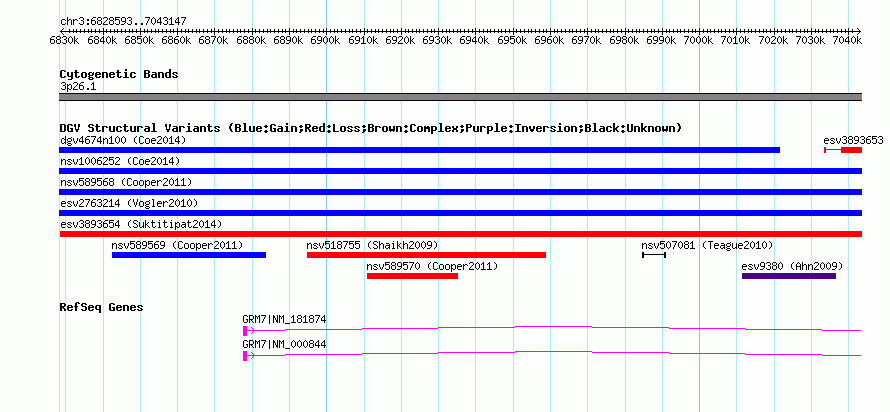This screenshot has height=412, width=890.
Task: Open the nsv589570 (Cooper2011) red loss bar
Action: click(x=412, y=276)
